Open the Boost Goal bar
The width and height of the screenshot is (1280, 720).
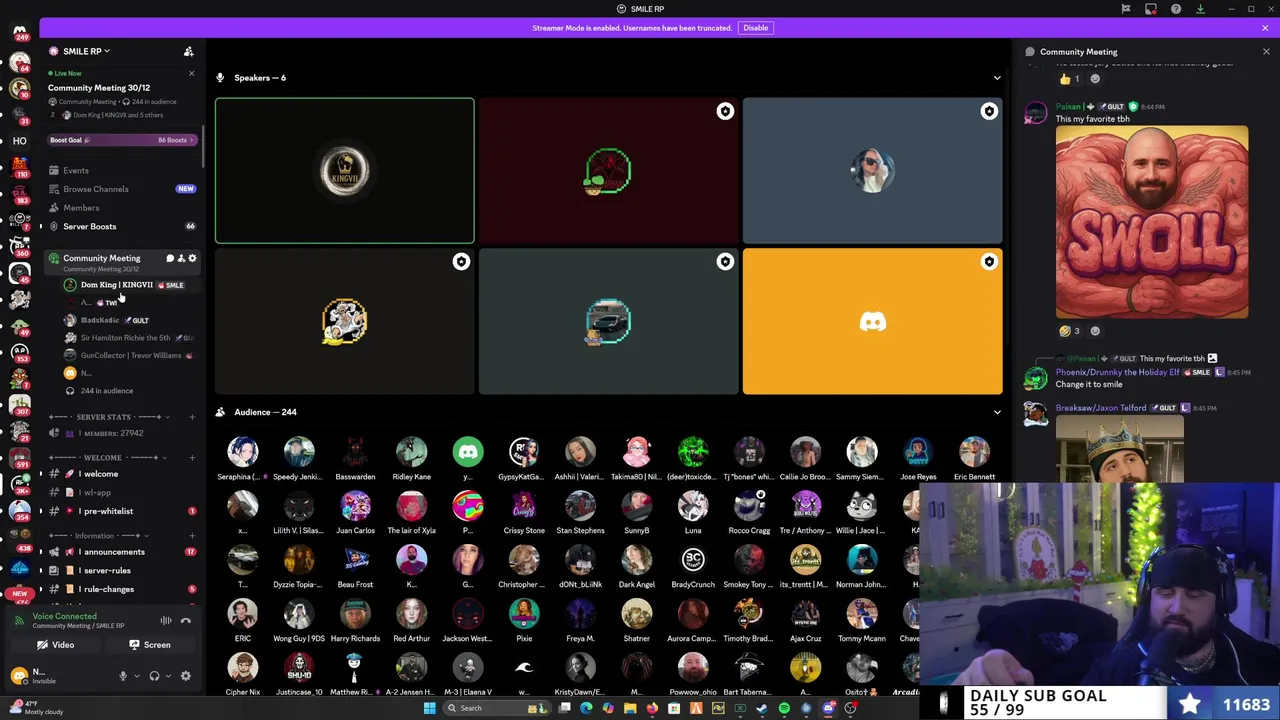click(121, 140)
